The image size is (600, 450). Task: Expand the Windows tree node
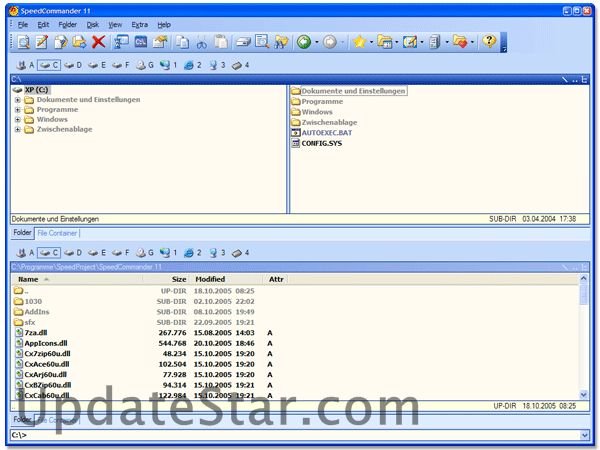[18, 120]
